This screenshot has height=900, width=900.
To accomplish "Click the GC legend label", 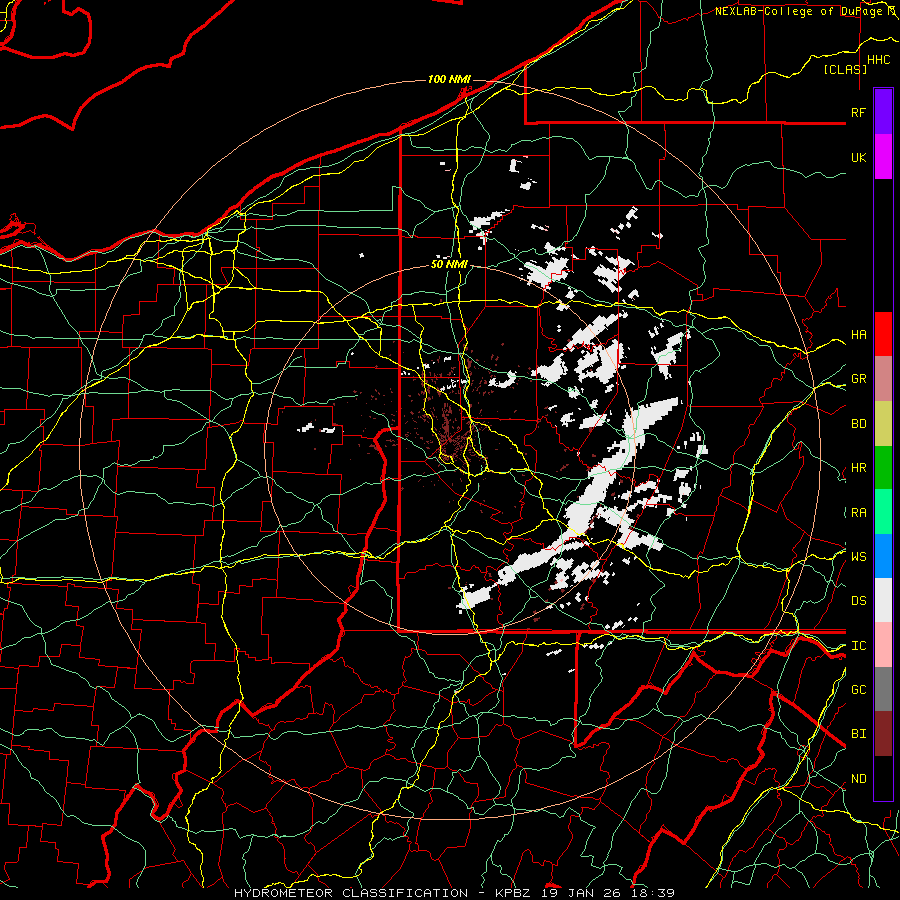I will click(x=859, y=690).
